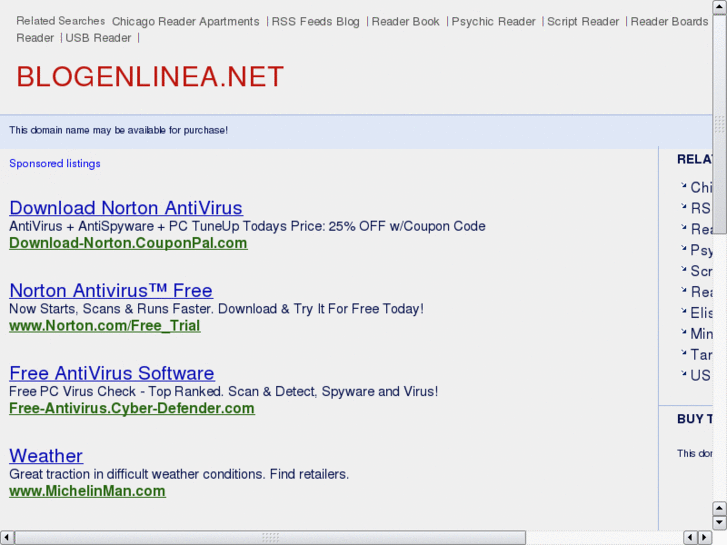Click the arrow bullet beside 'Chi' sidebar item

coord(683,186)
